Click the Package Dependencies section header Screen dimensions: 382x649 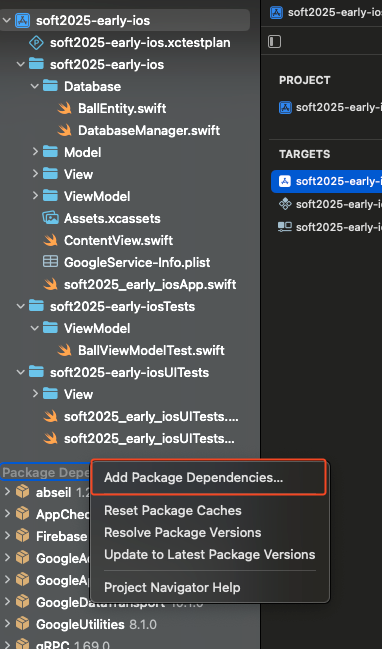(46, 472)
